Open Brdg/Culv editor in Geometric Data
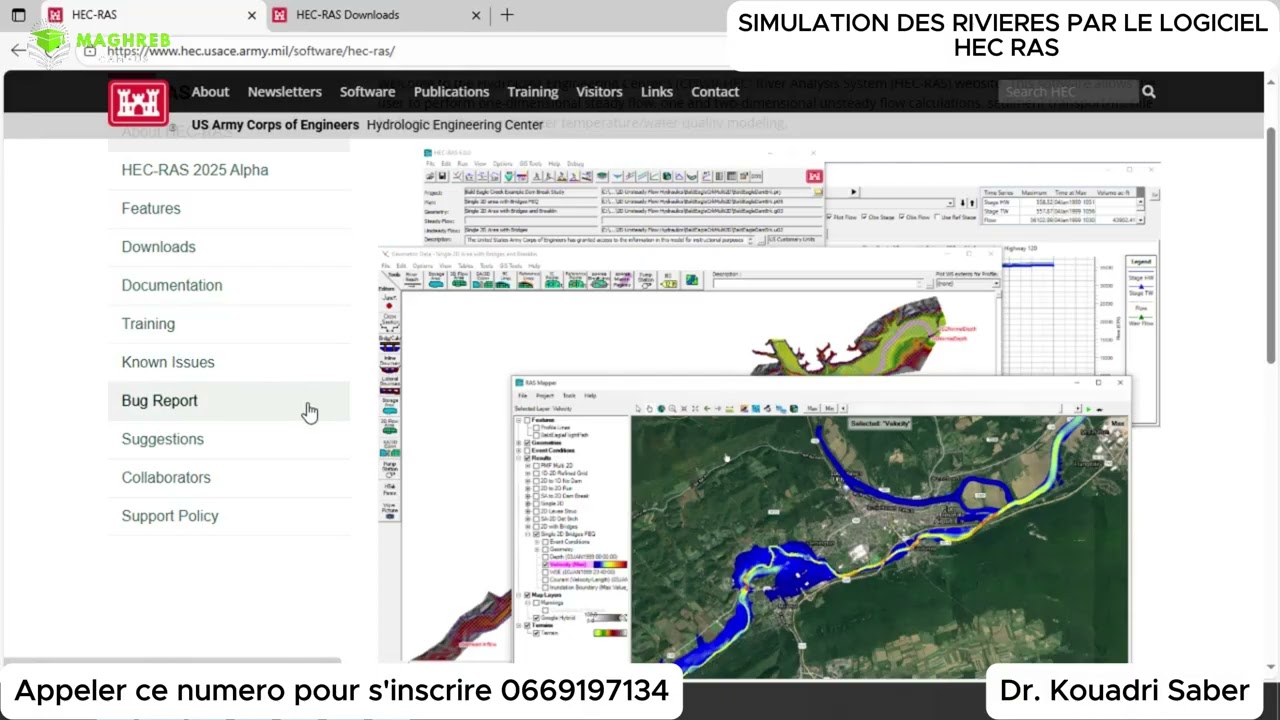Screen dimensions: 1280x720 pyautogui.click(x=389, y=345)
